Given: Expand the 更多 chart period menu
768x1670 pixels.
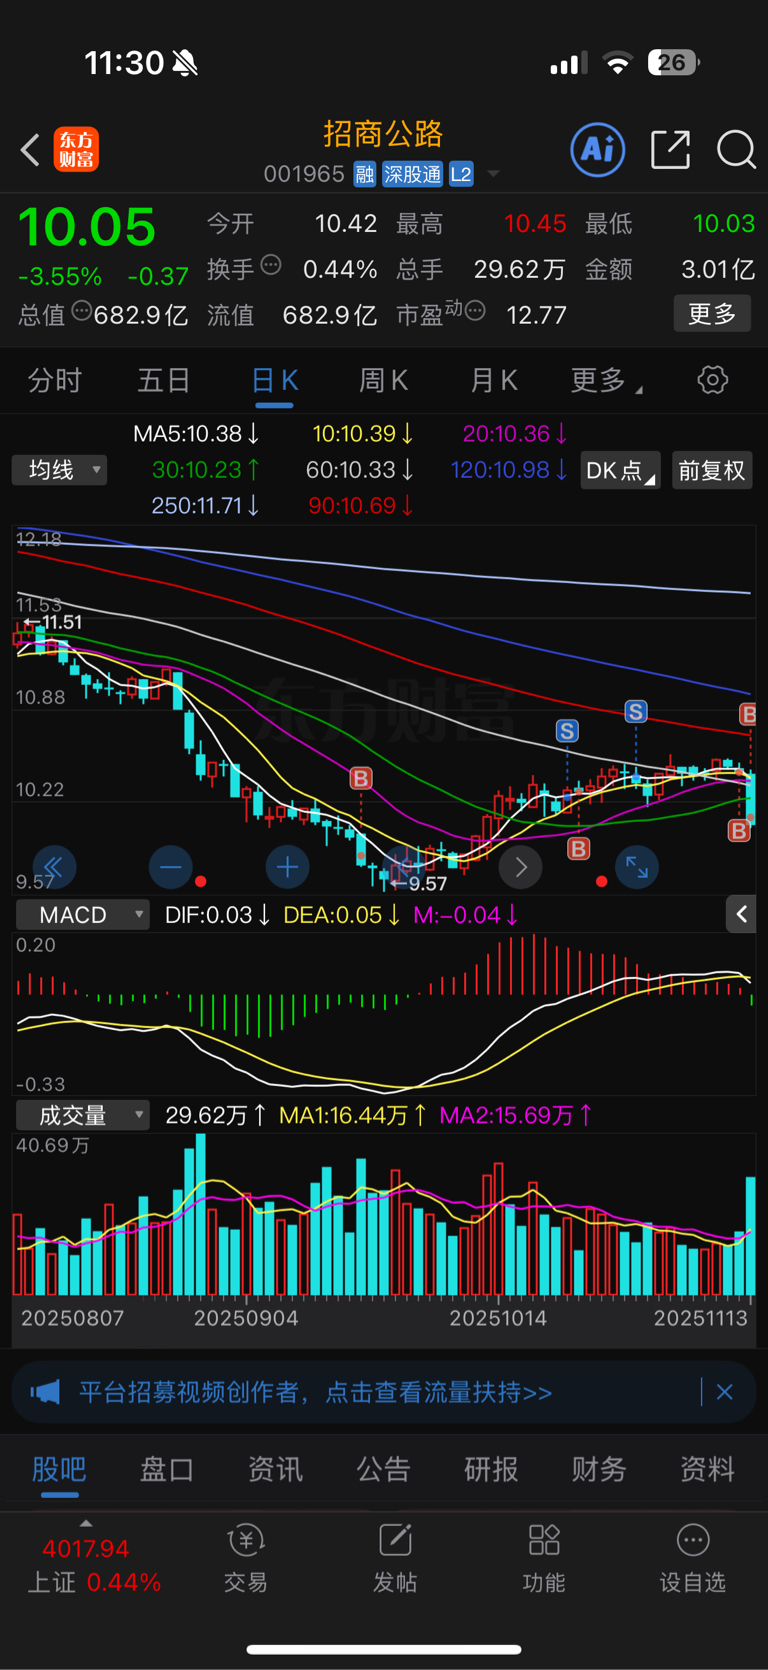Looking at the screenshot, I should coord(606,380).
